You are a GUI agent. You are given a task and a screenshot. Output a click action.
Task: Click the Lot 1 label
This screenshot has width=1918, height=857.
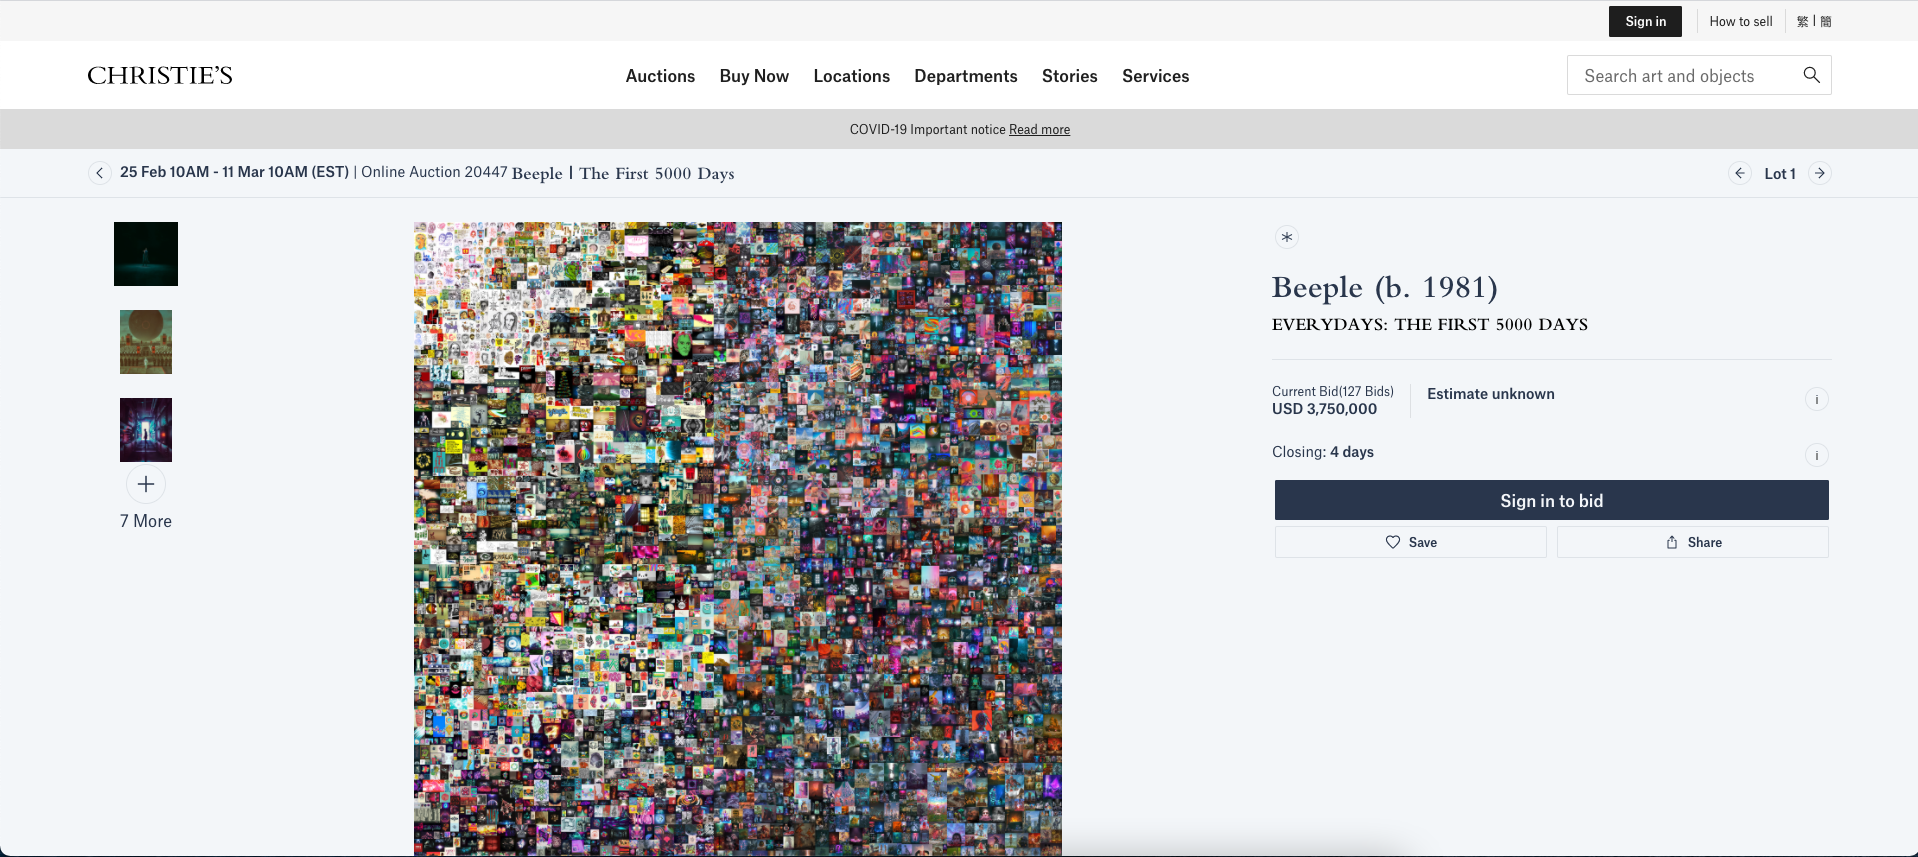click(x=1780, y=173)
